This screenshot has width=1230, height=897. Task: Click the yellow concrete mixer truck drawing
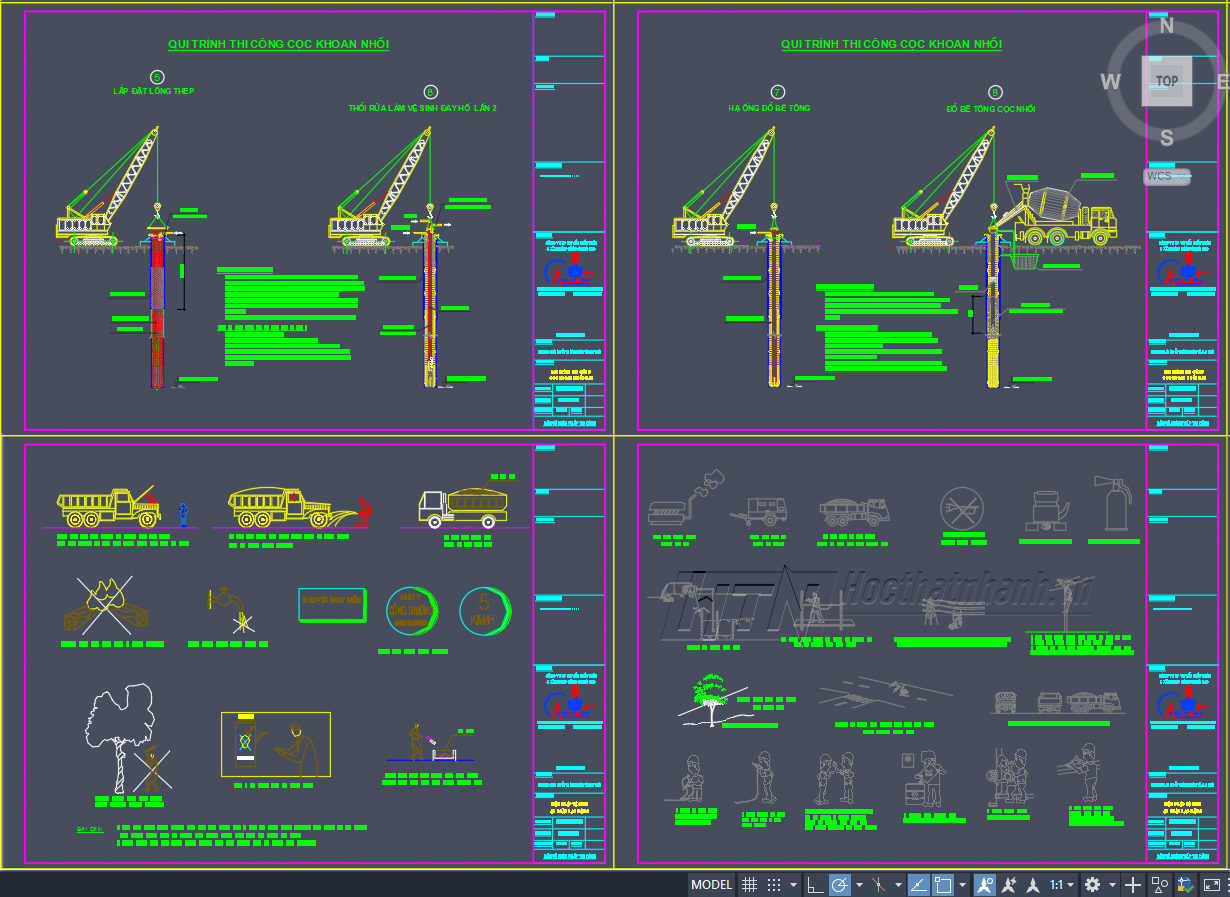1063,215
